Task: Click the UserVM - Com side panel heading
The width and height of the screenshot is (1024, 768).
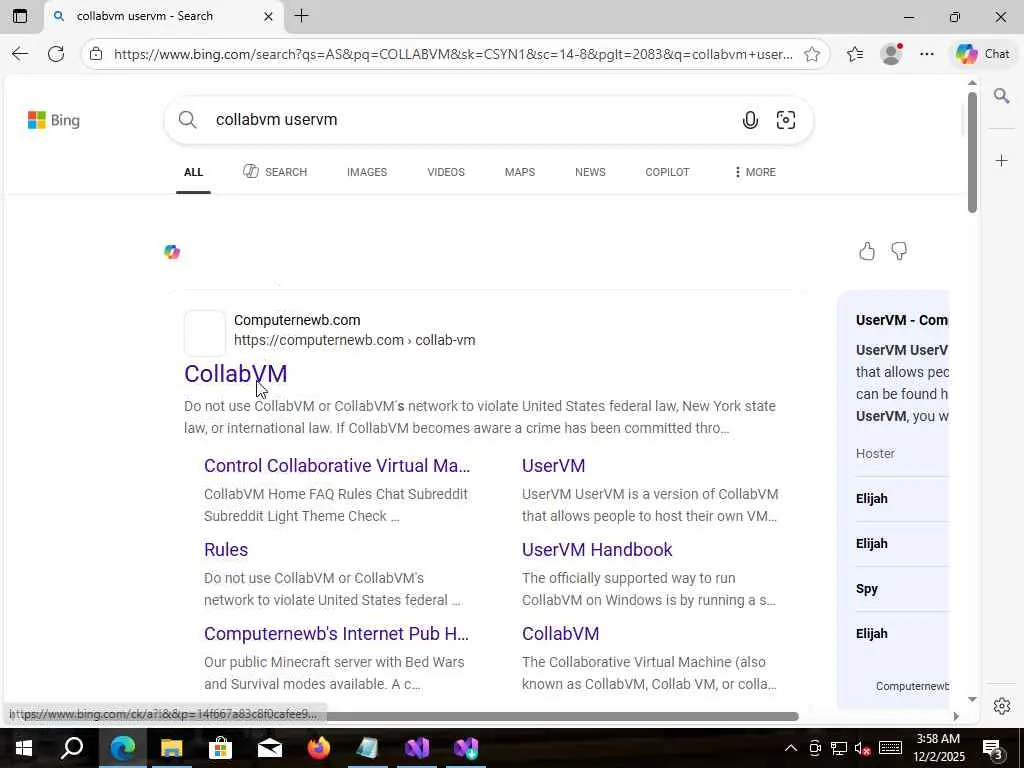Action: click(x=902, y=321)
